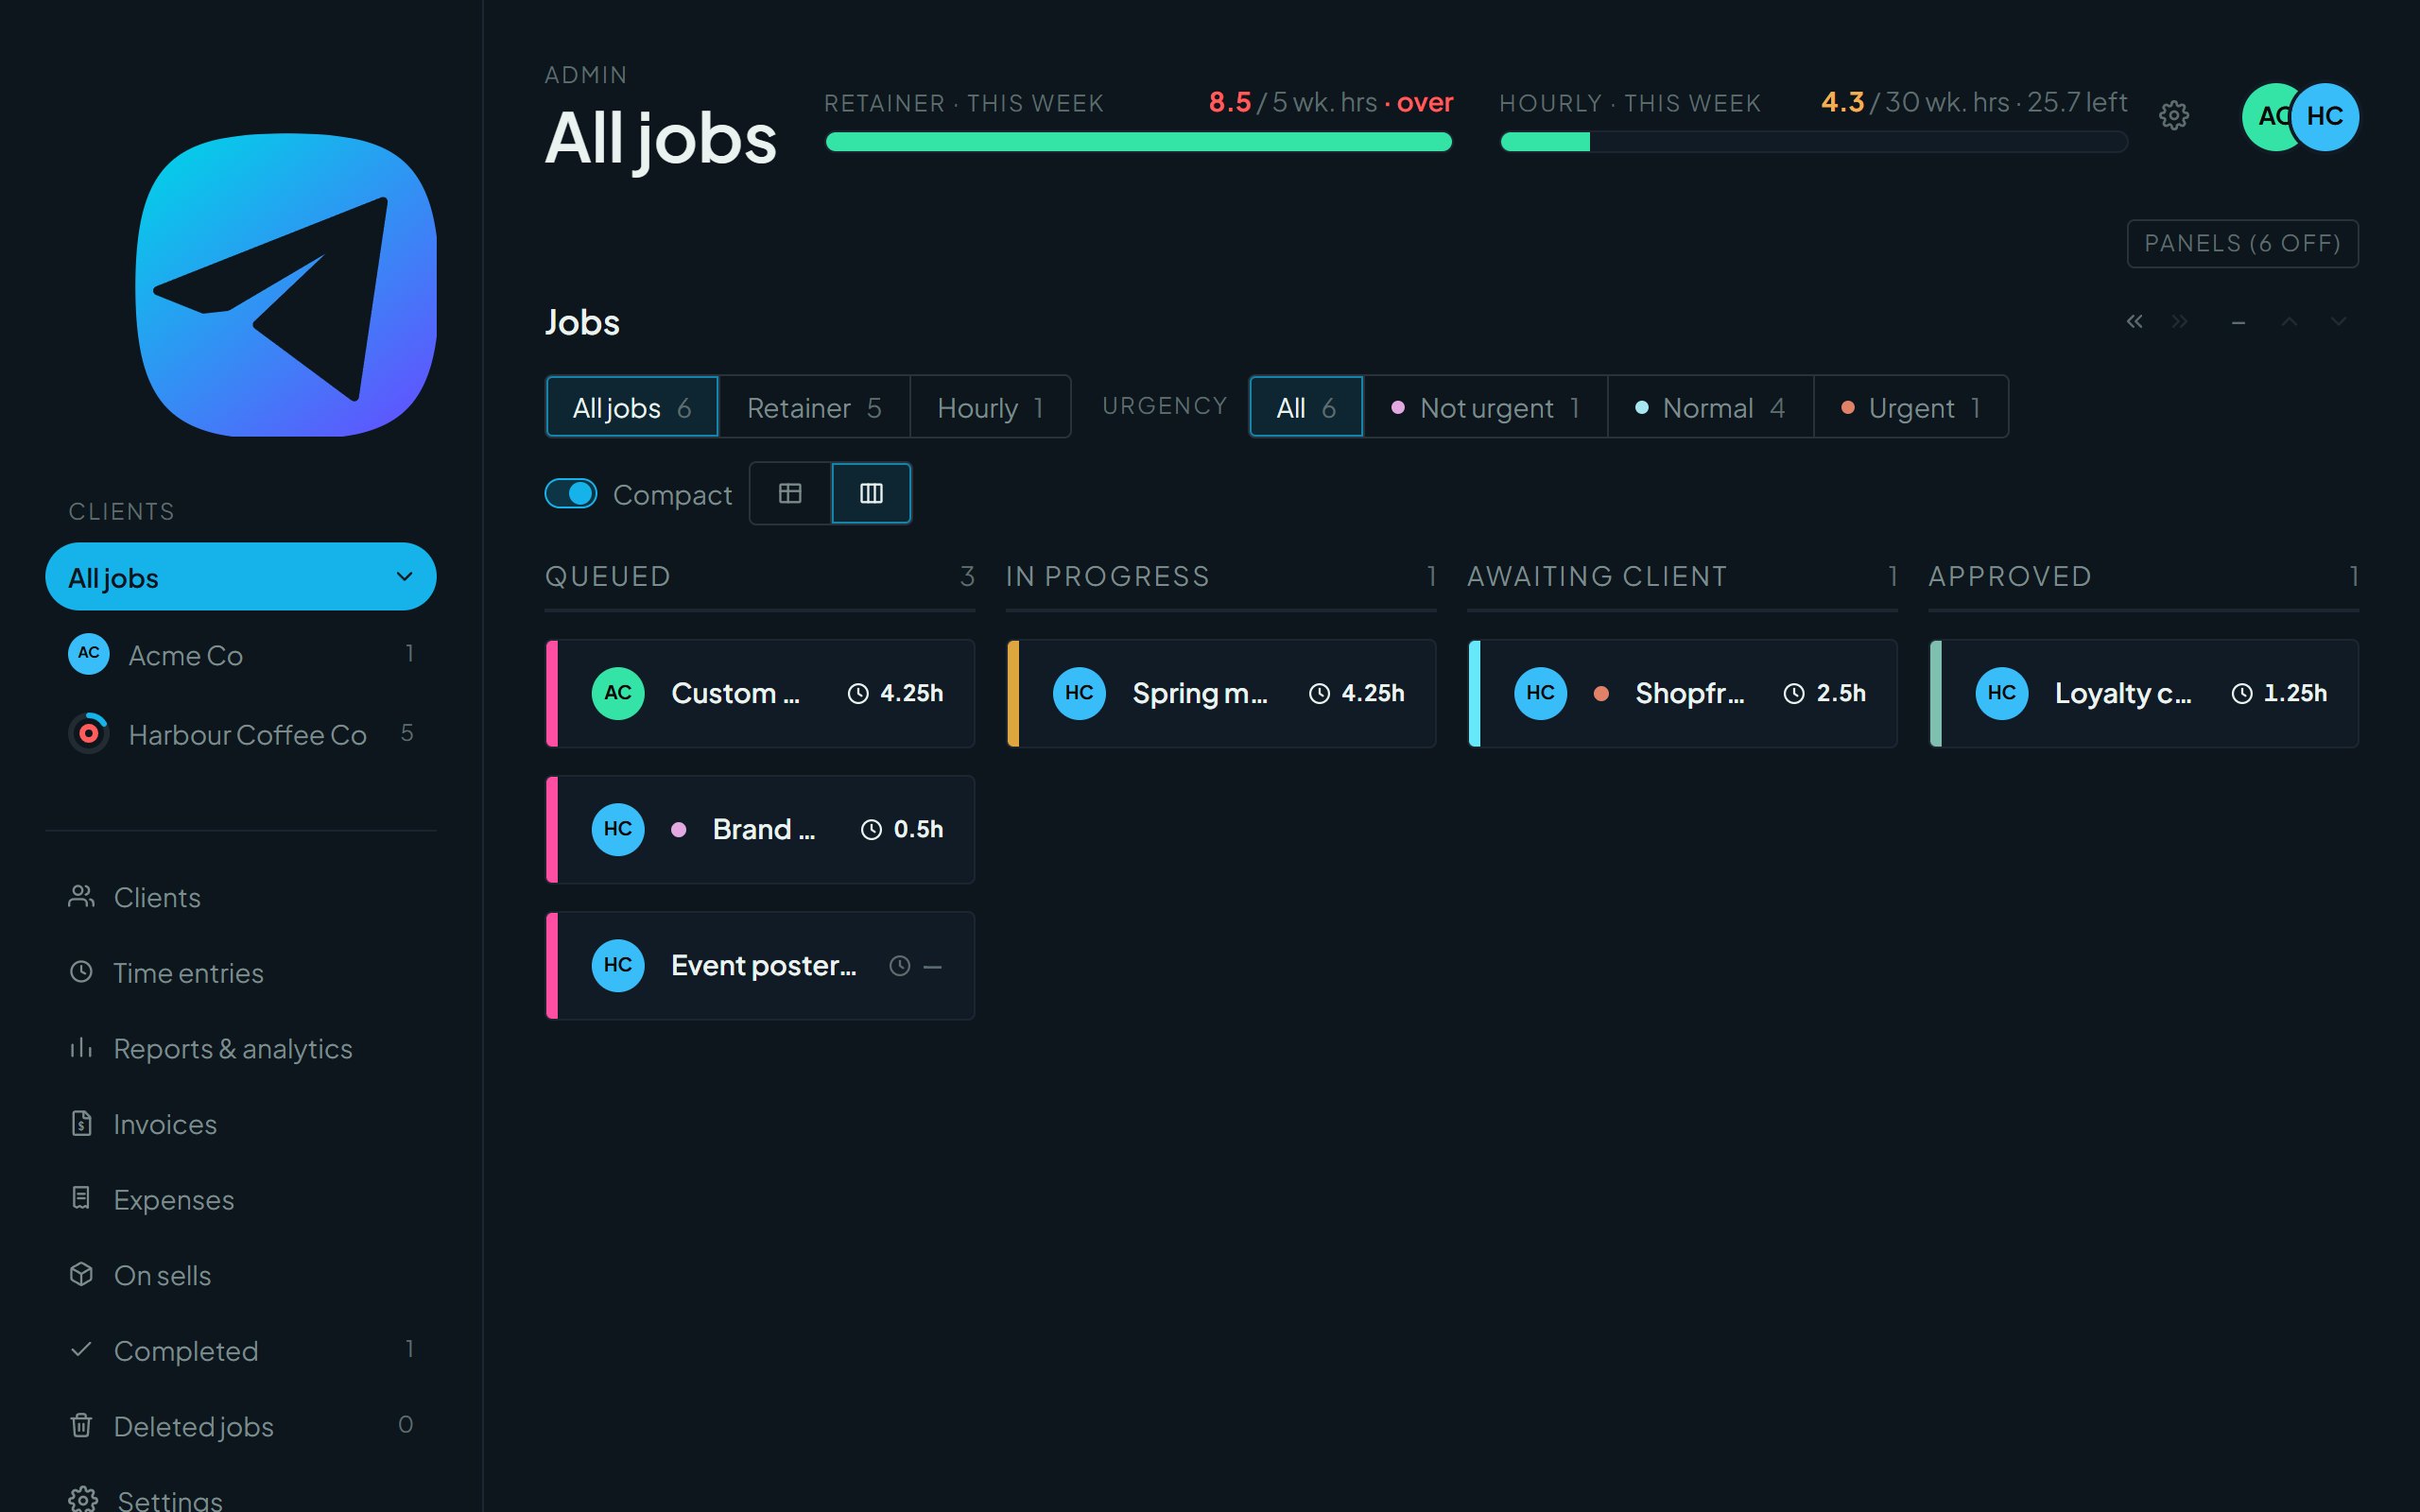This screenshot has height=1512, width=2420.
Task: Click the double left chevron in Jobs panel
Action: (2134, 321)
